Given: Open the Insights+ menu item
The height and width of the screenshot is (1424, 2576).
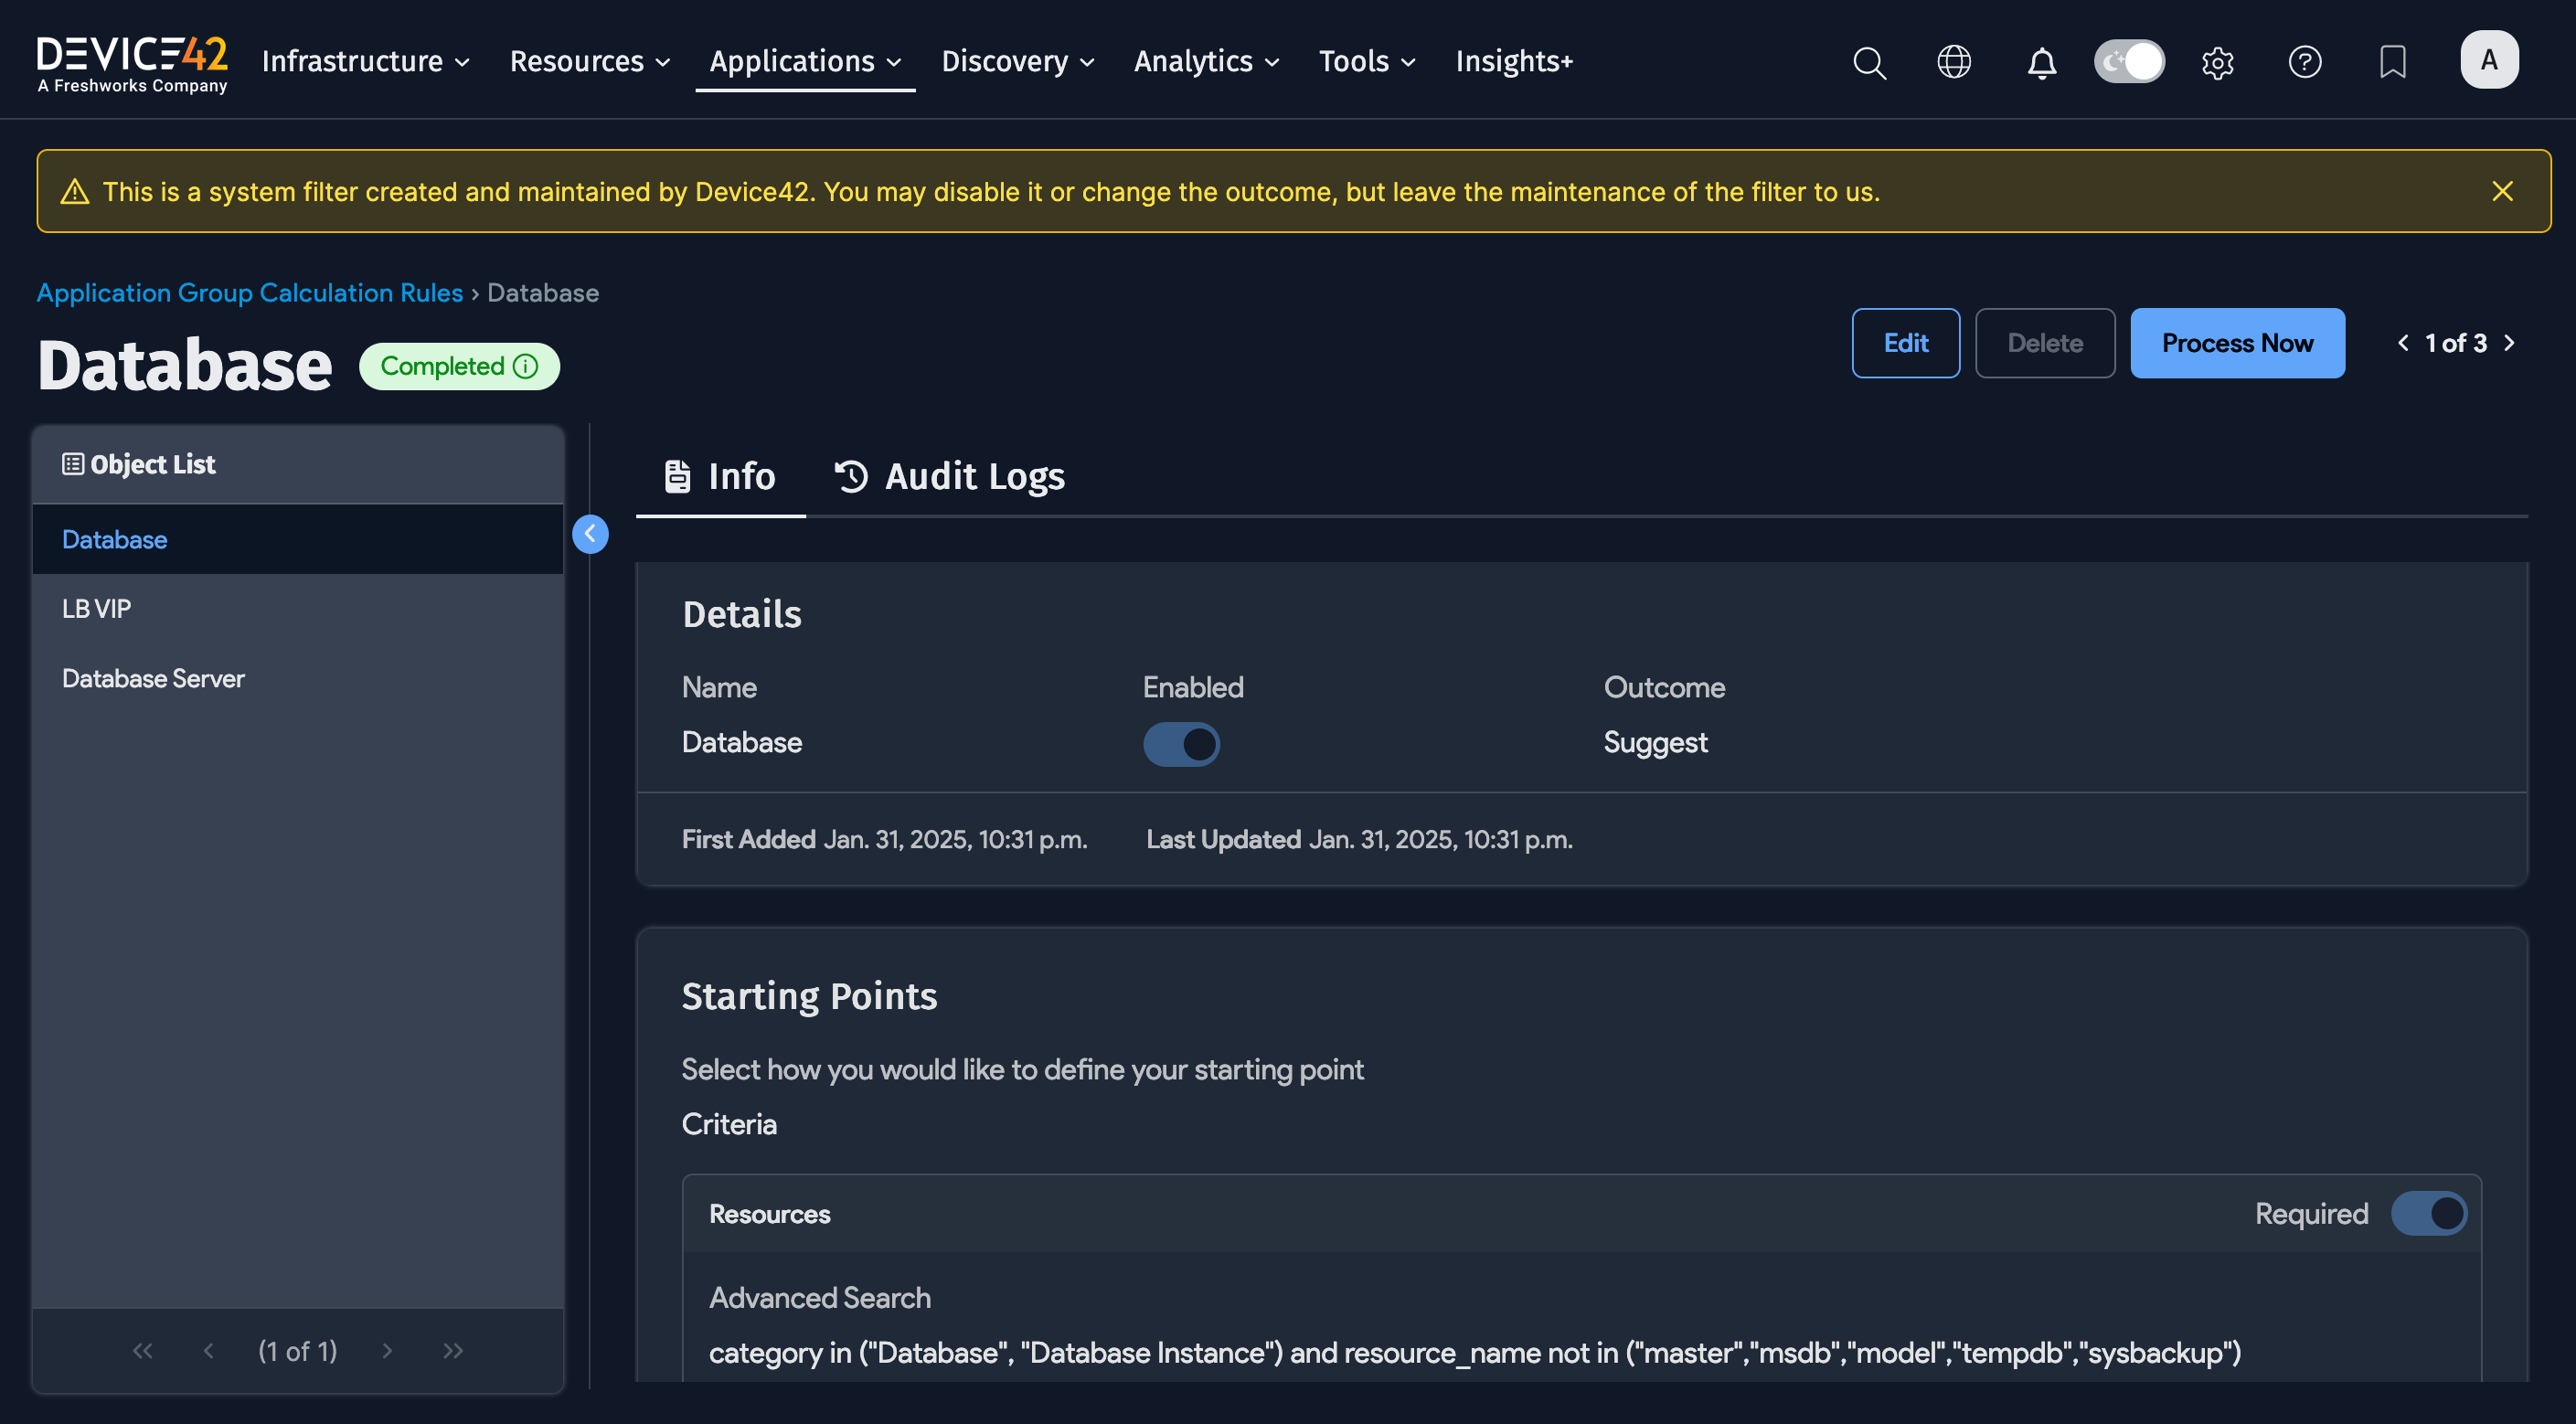Looking at the screenshot, I should click(x=1513, y=62).
